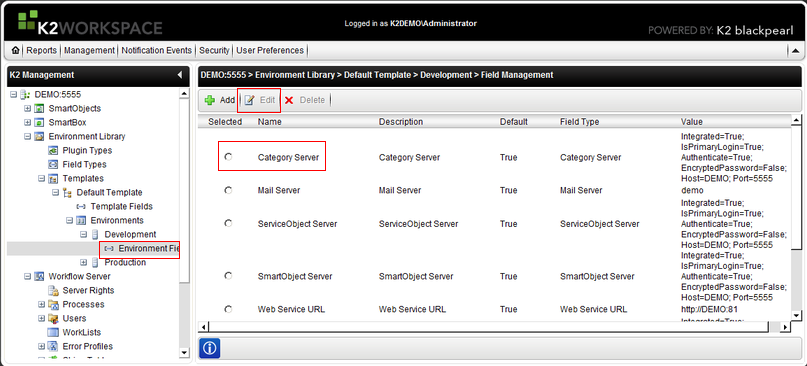Open the User Preferences menu
Screen dimensions: 807x366
(x=270, y=50)
